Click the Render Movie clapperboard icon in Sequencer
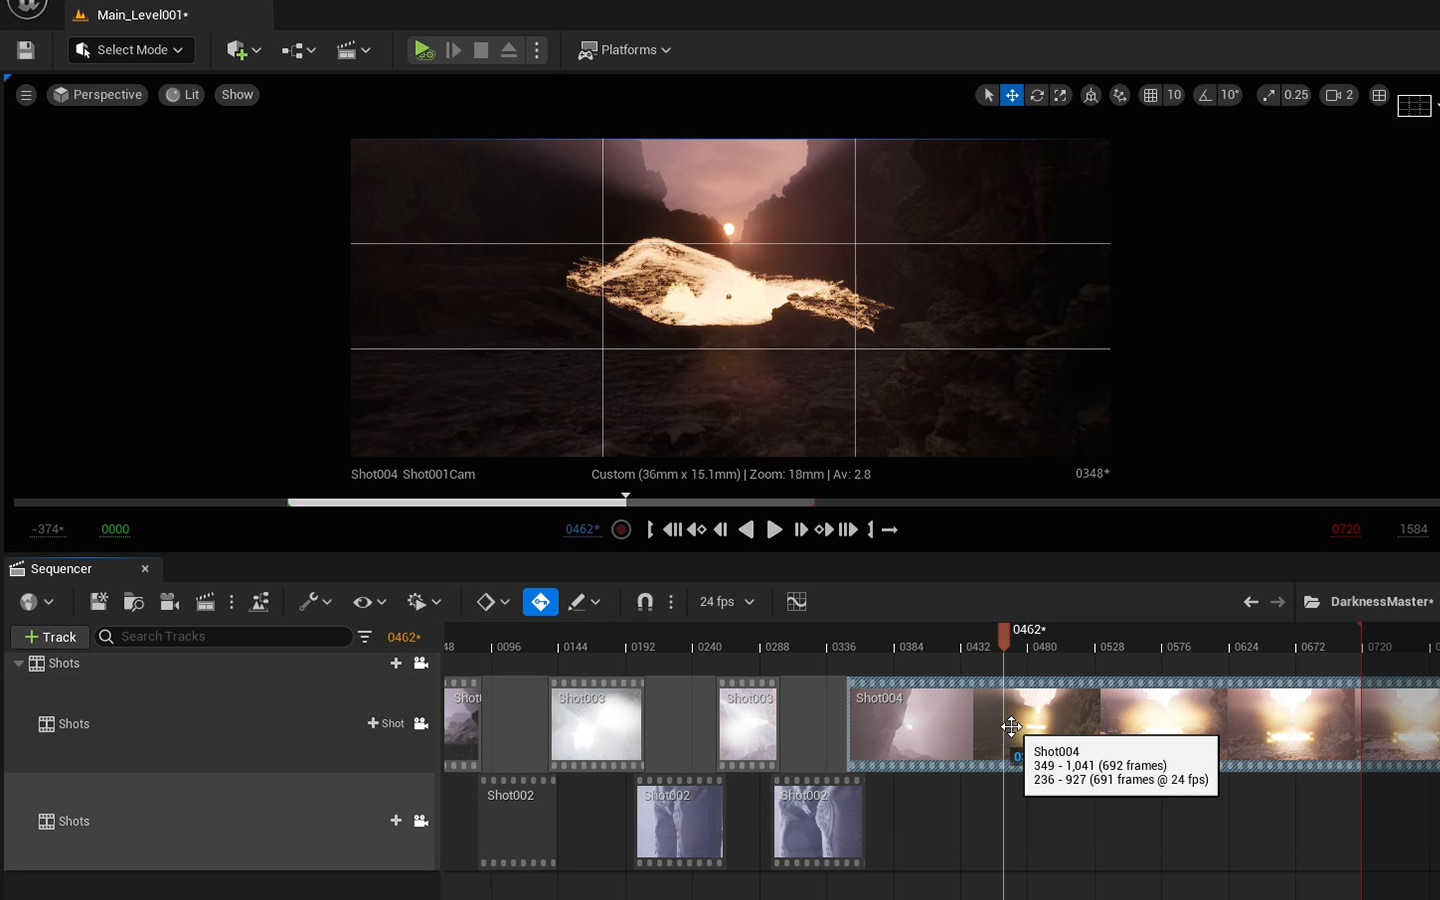This screenshot has width=1440, height=900. point(205,602)
